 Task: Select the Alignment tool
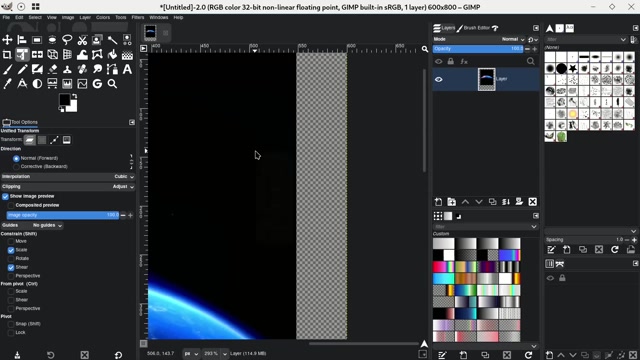coord(22,40)
